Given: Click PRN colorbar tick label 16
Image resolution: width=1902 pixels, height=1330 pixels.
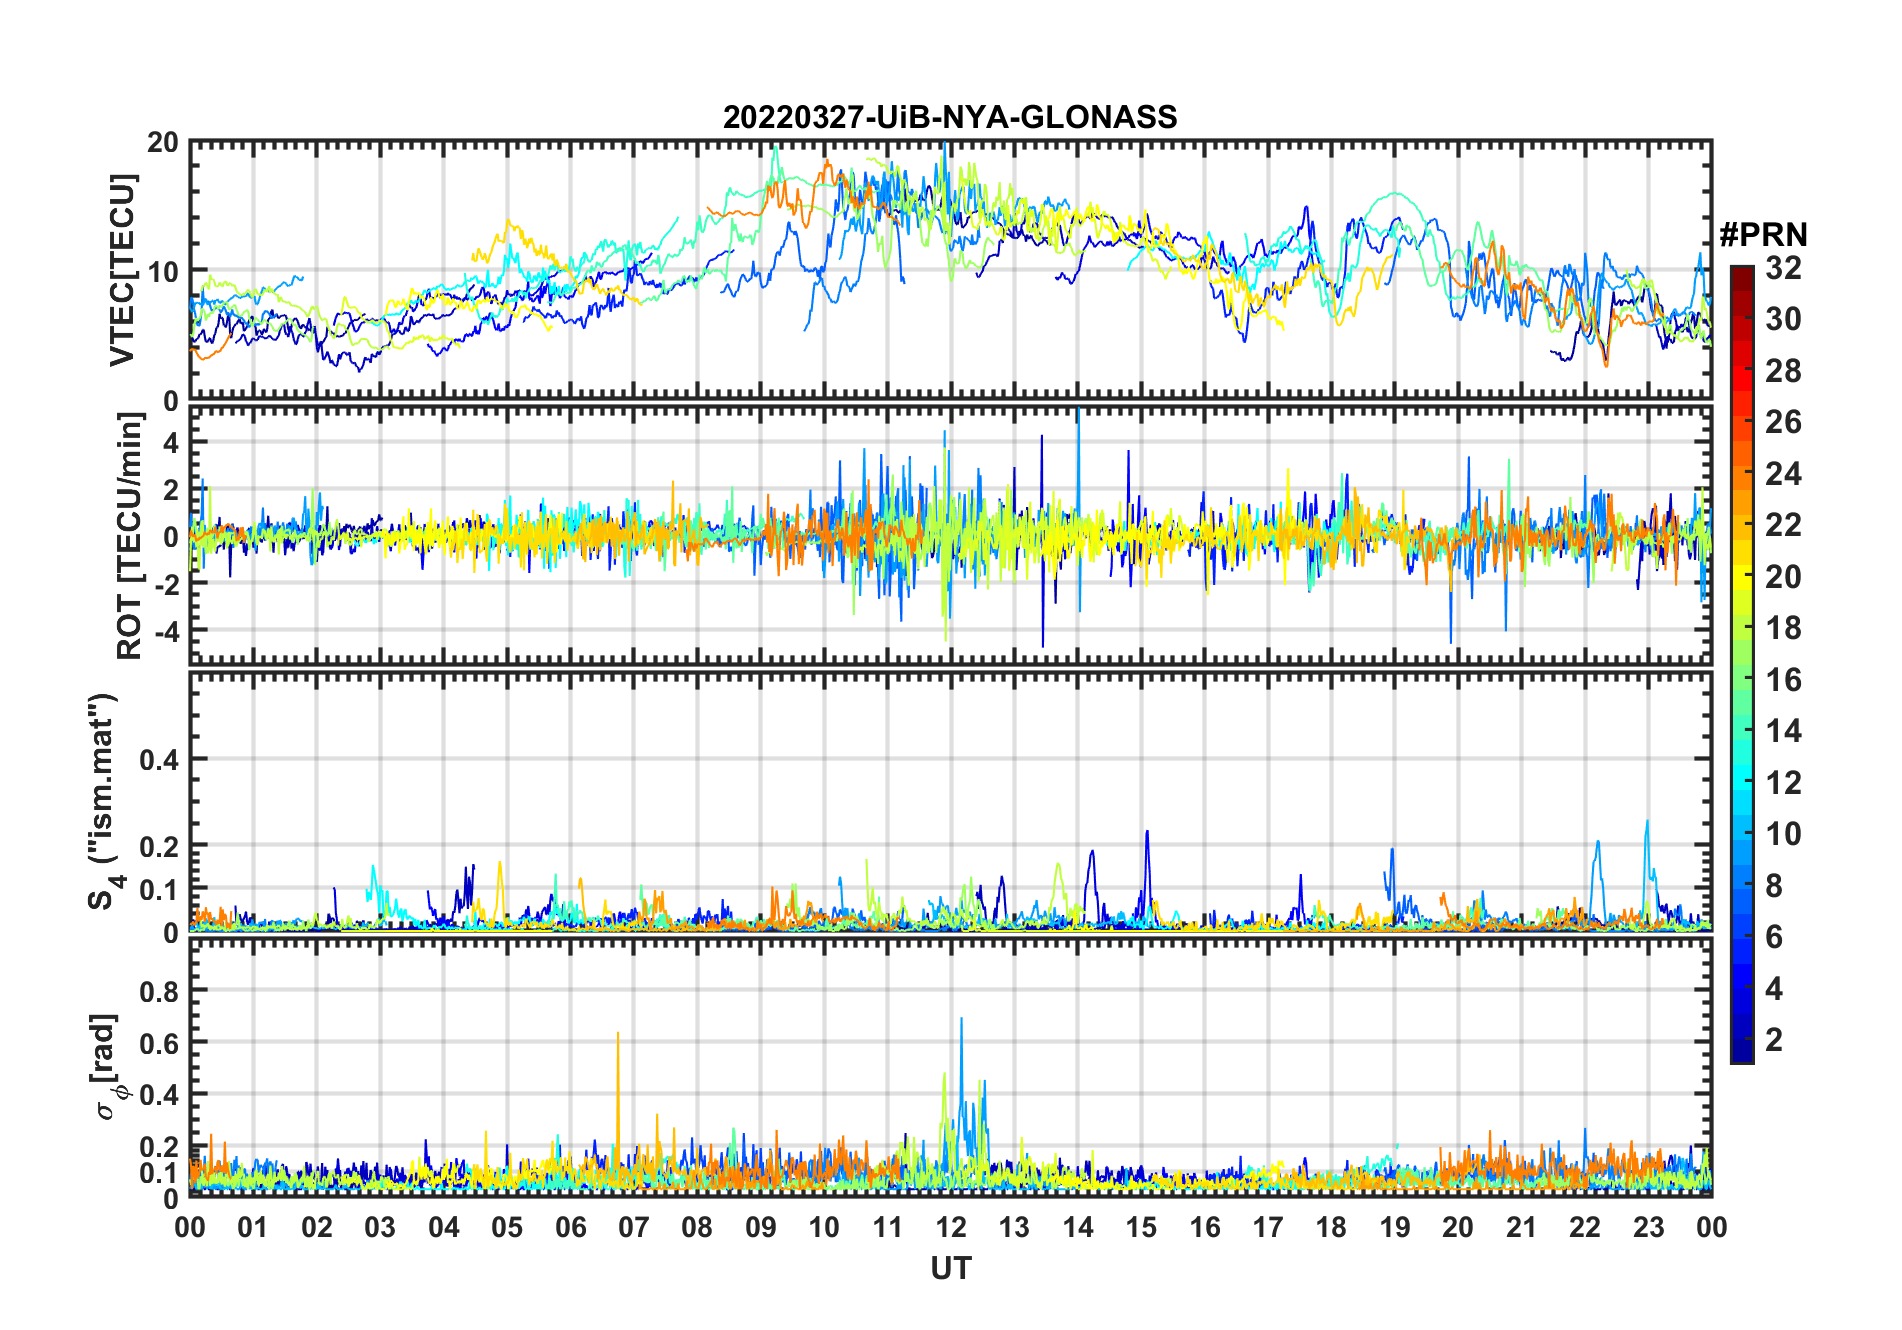Looking at the screenshot, I should pyautogui.click(x=1783, y=680).
